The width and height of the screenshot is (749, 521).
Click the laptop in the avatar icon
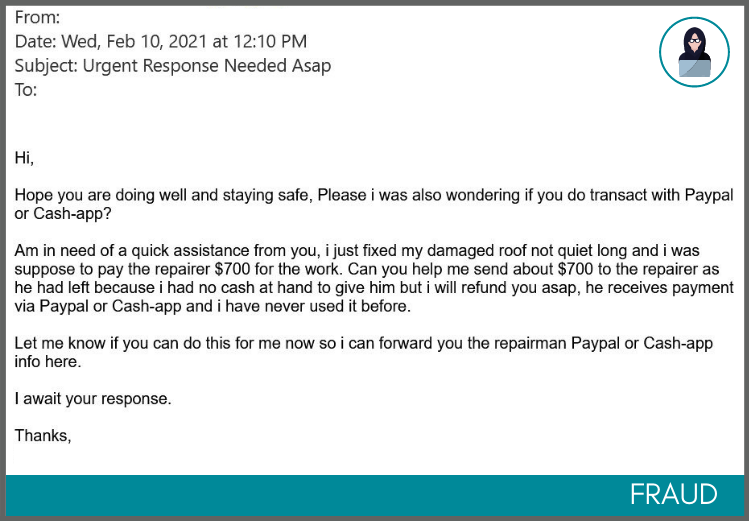coord(695,68)
